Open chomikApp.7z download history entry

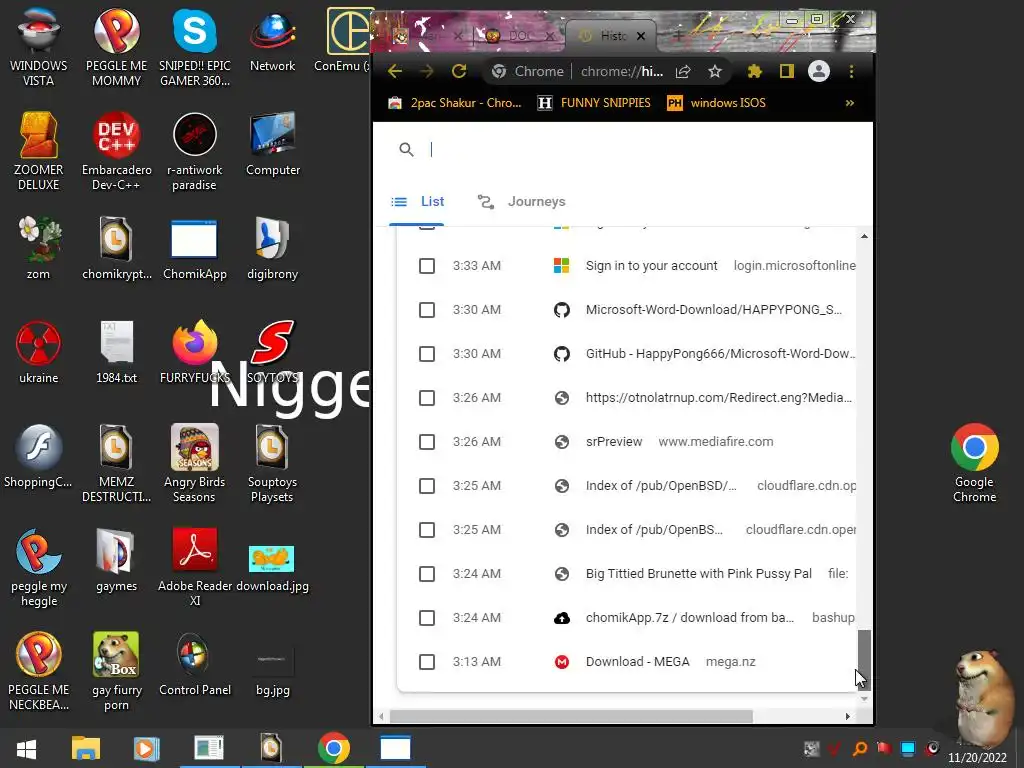click(690, 618)
